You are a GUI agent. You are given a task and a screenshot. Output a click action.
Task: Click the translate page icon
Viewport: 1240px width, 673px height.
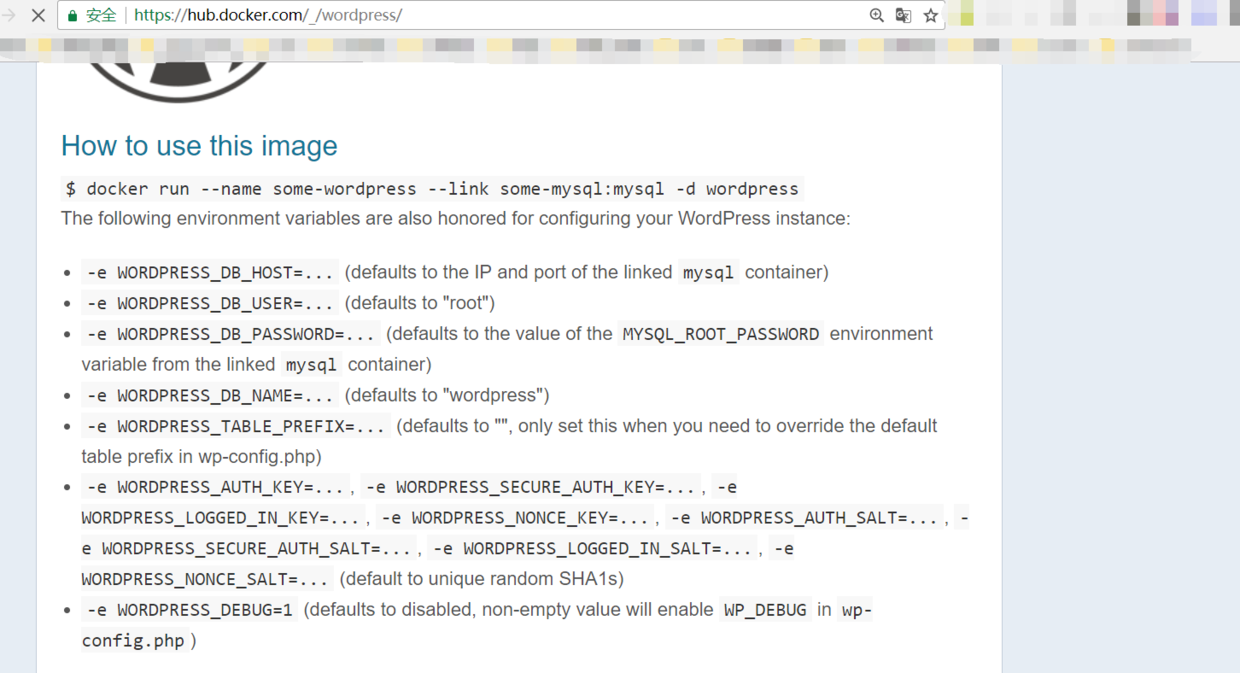point(903,15)
